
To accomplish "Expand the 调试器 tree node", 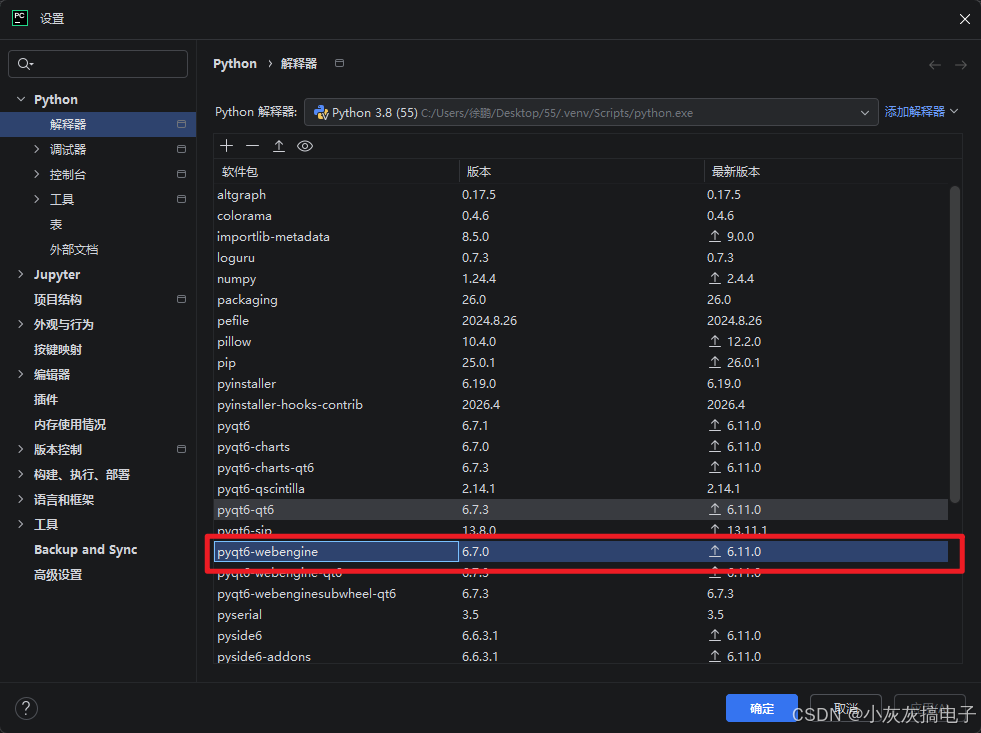I will tap(36, 149).
